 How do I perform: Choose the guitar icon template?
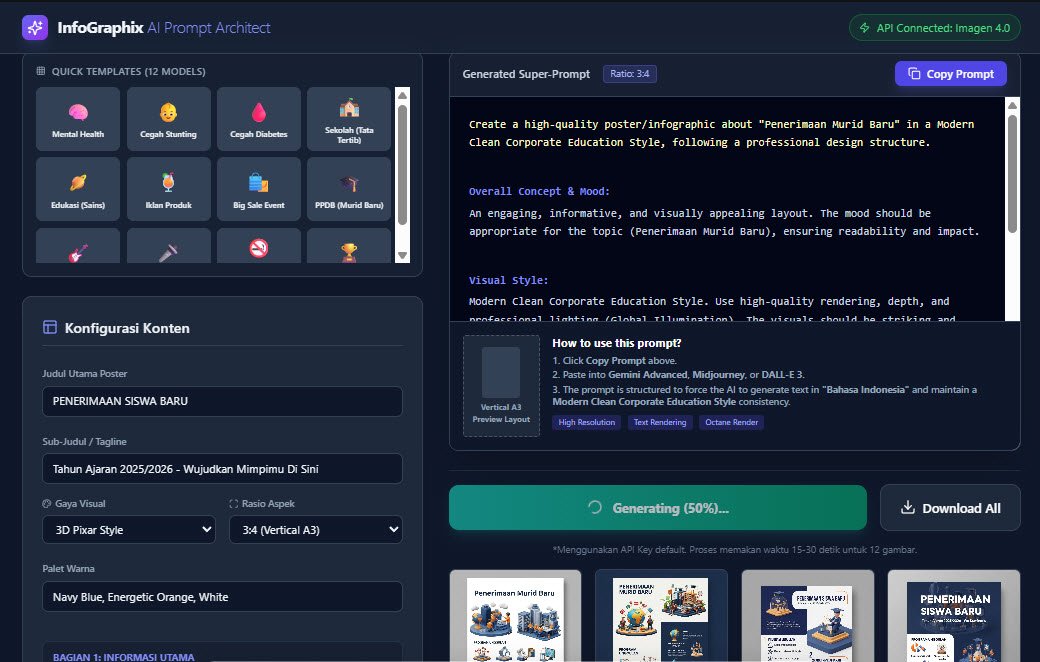click(78, 246)
